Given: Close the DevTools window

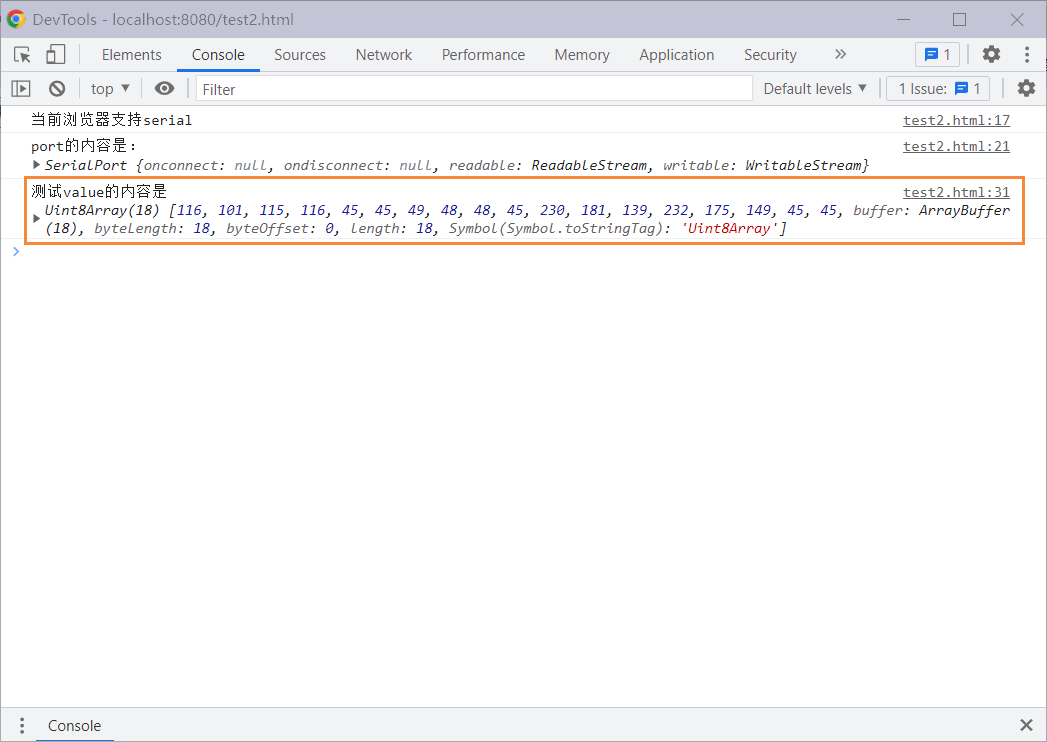Looking at the screenshot, I should [1017, 19].
